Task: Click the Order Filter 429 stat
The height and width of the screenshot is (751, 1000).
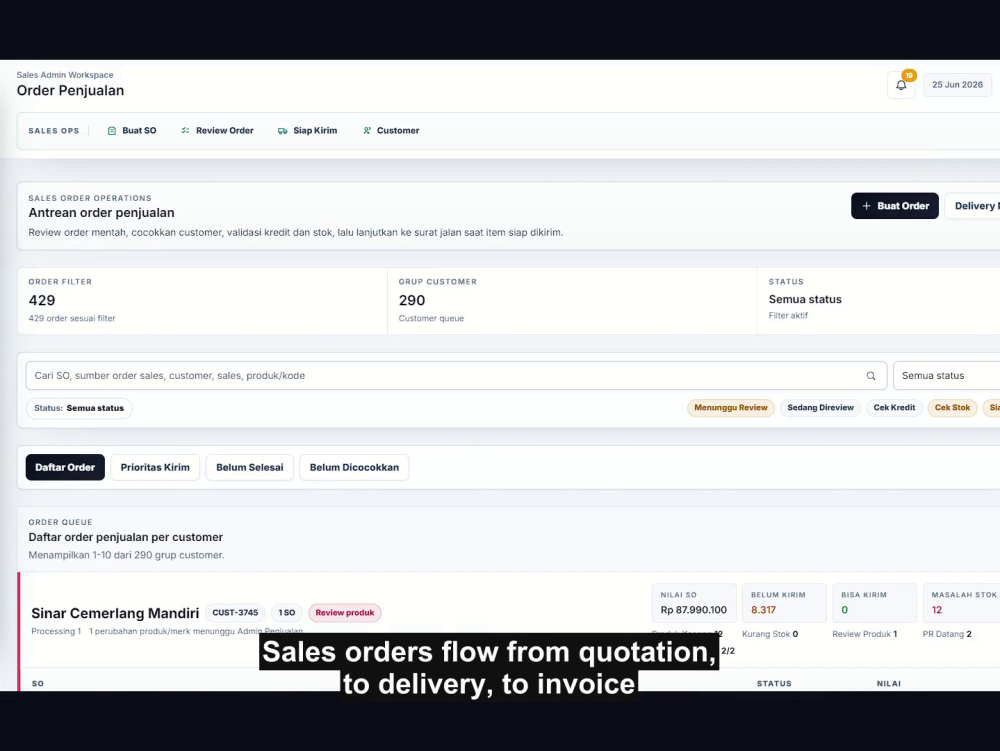Action: 202,300
